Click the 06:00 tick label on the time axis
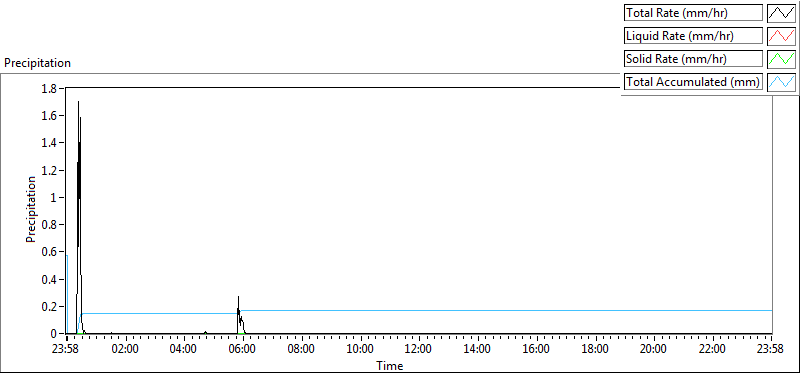 pyautogui.click(x=243, y=349)
